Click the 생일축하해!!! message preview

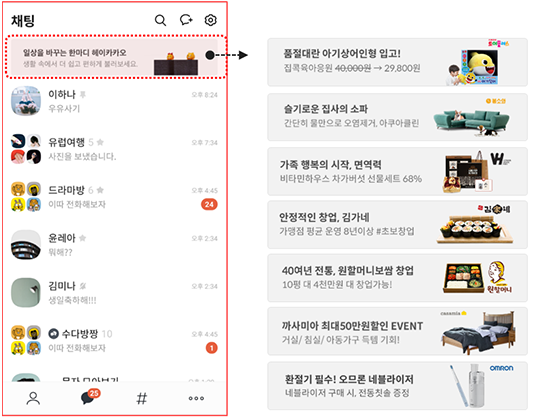tap(72, 300)
